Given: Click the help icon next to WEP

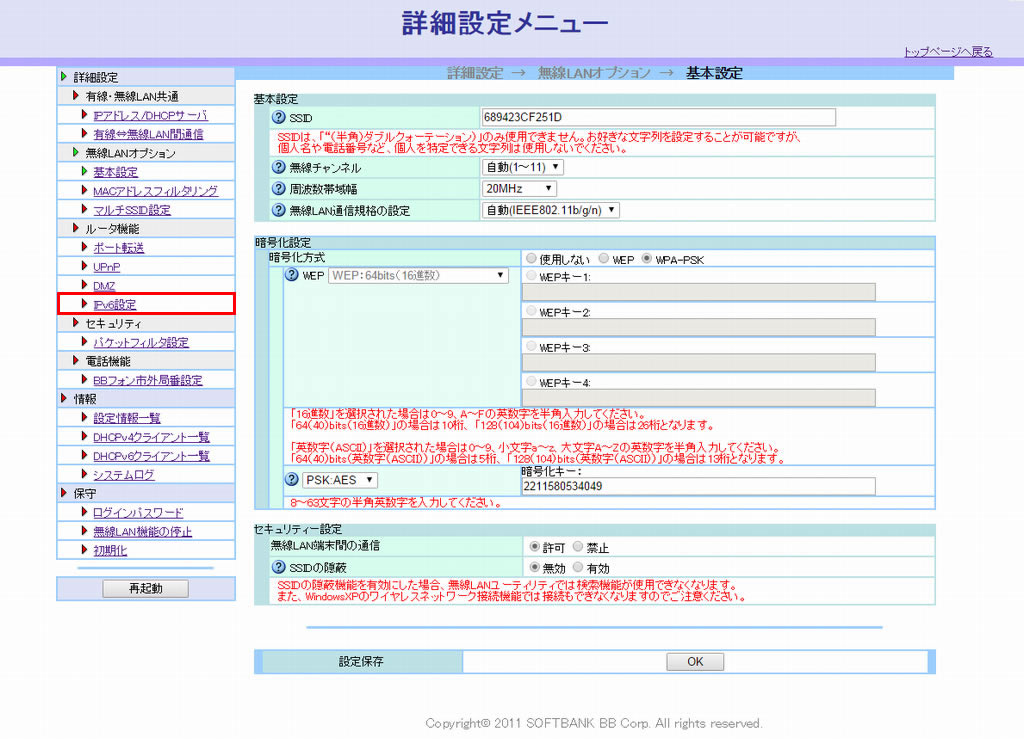Looking at the screenshot, I should point(292,276).
